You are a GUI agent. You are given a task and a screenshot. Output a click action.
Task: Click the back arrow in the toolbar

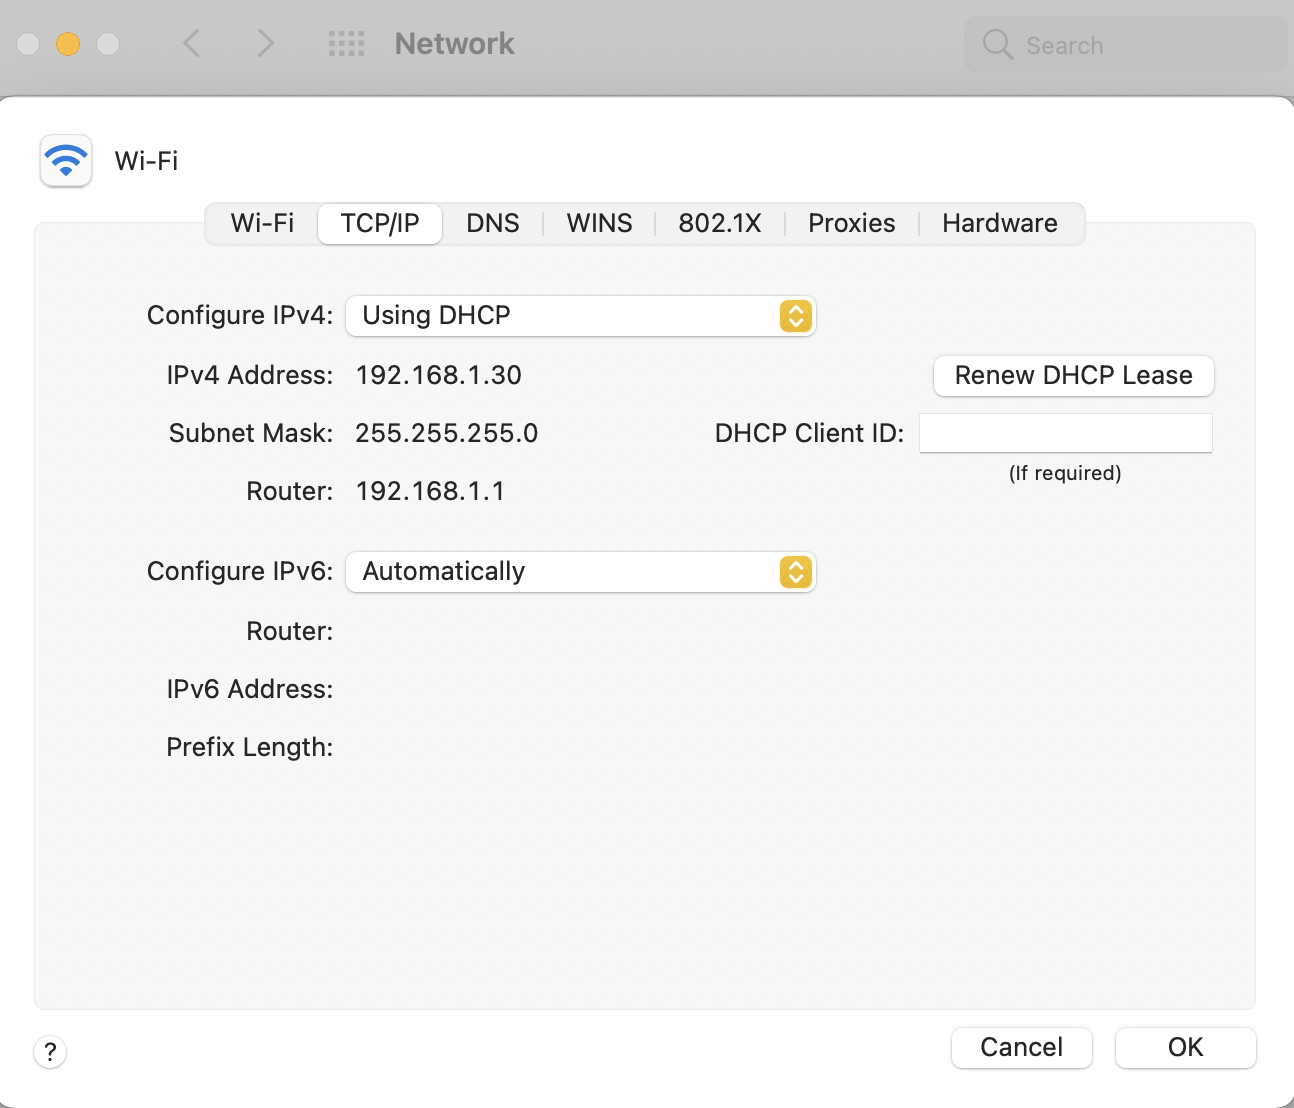(192, 44)
